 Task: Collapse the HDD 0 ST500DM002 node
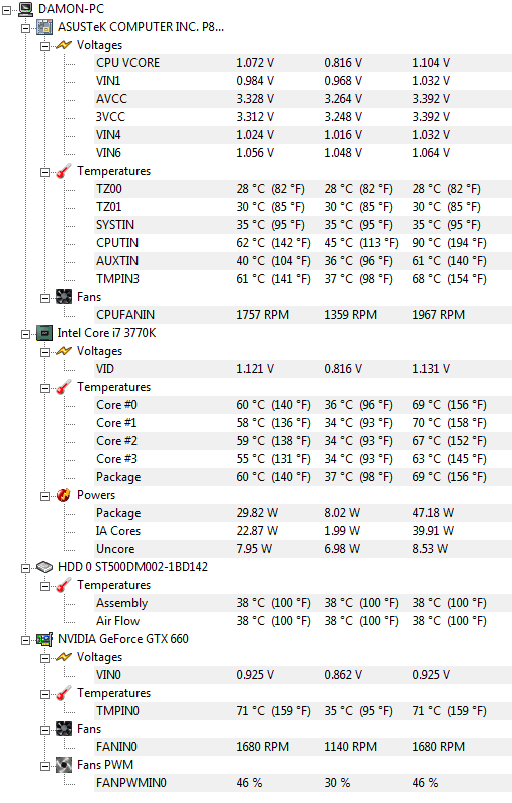[x=25, y=568]
